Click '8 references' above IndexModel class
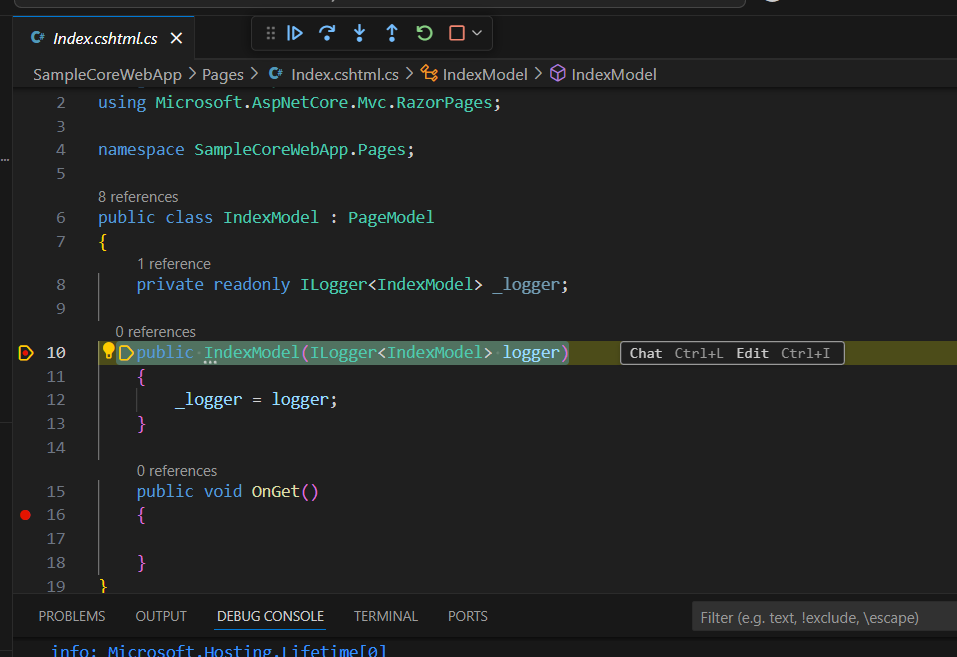Image resolution: width=957 pixels, height=657 pixels. (138, 197)
